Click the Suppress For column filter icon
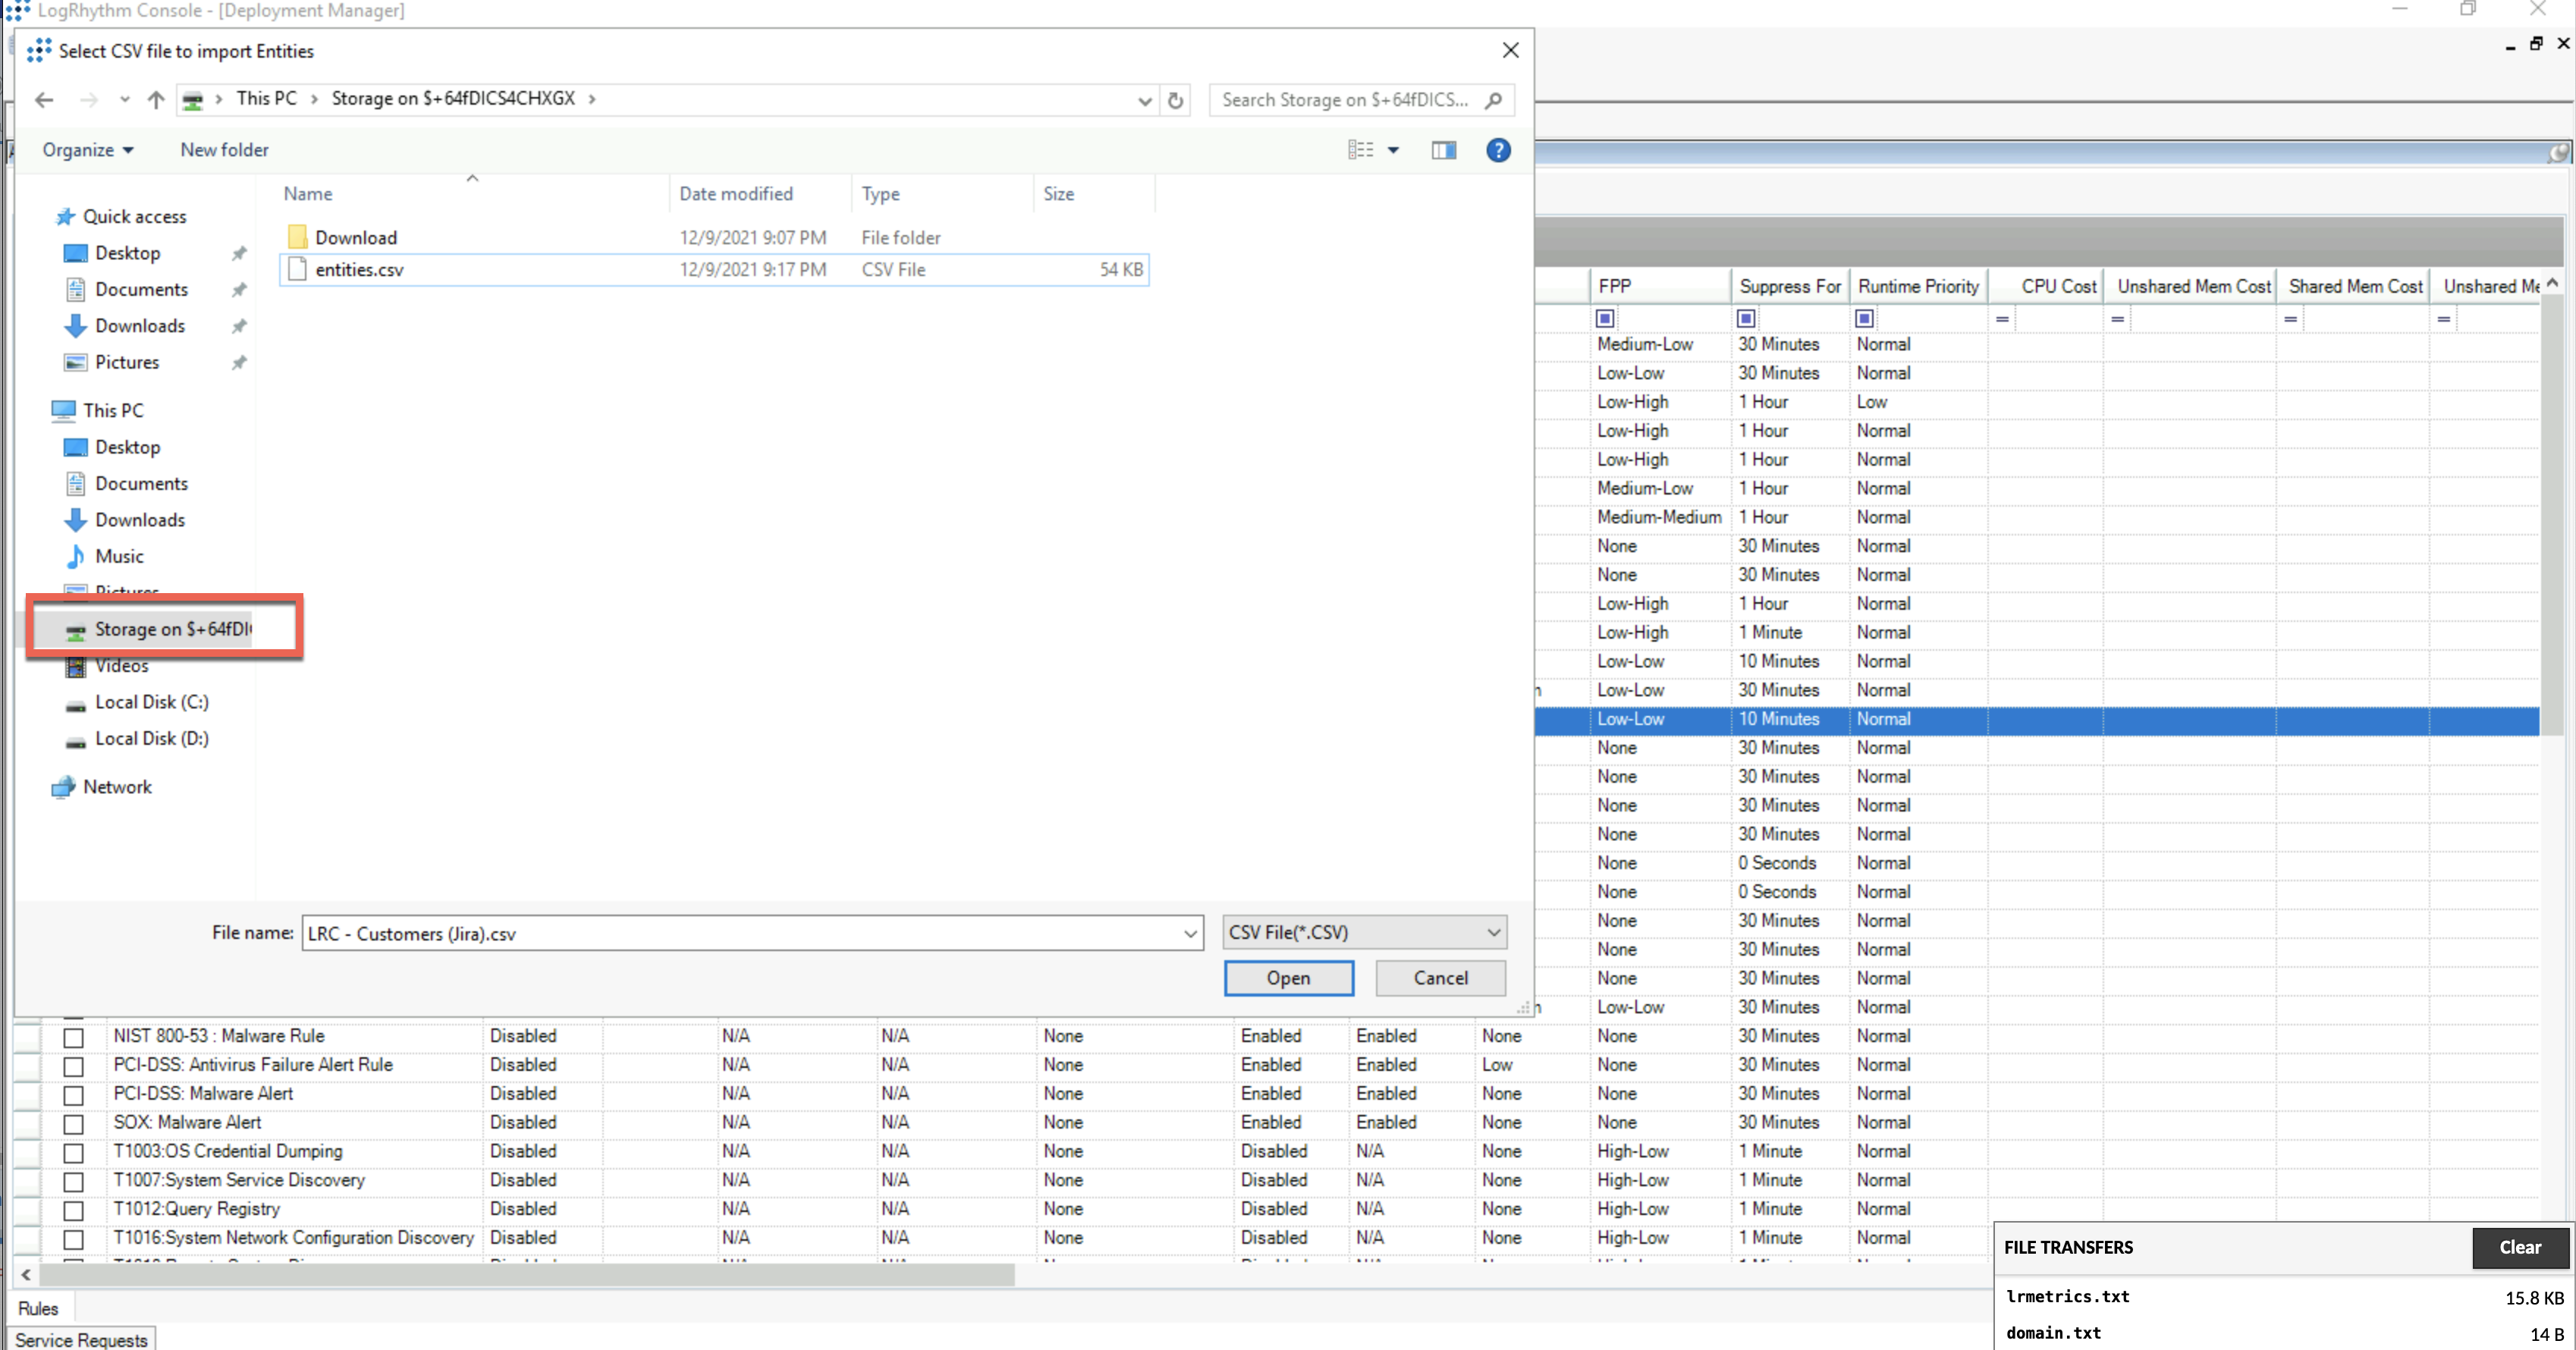2576x1350 pixels. click(x=1745, y=318)
